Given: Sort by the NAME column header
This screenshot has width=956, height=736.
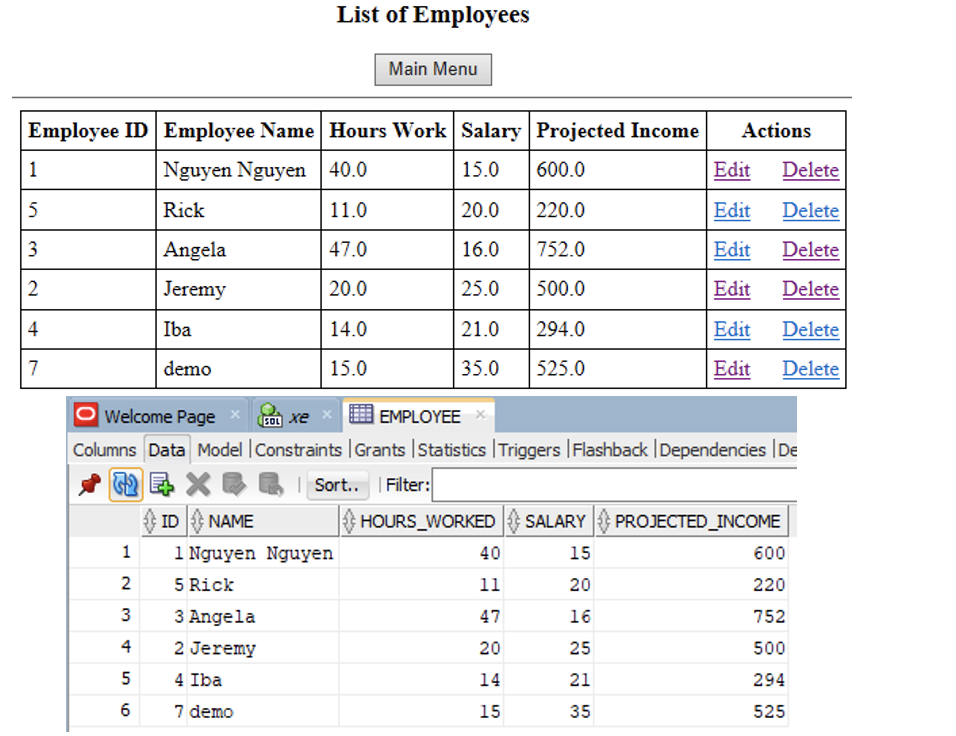Looking at the screenshot, I should [x=263, y=521].
